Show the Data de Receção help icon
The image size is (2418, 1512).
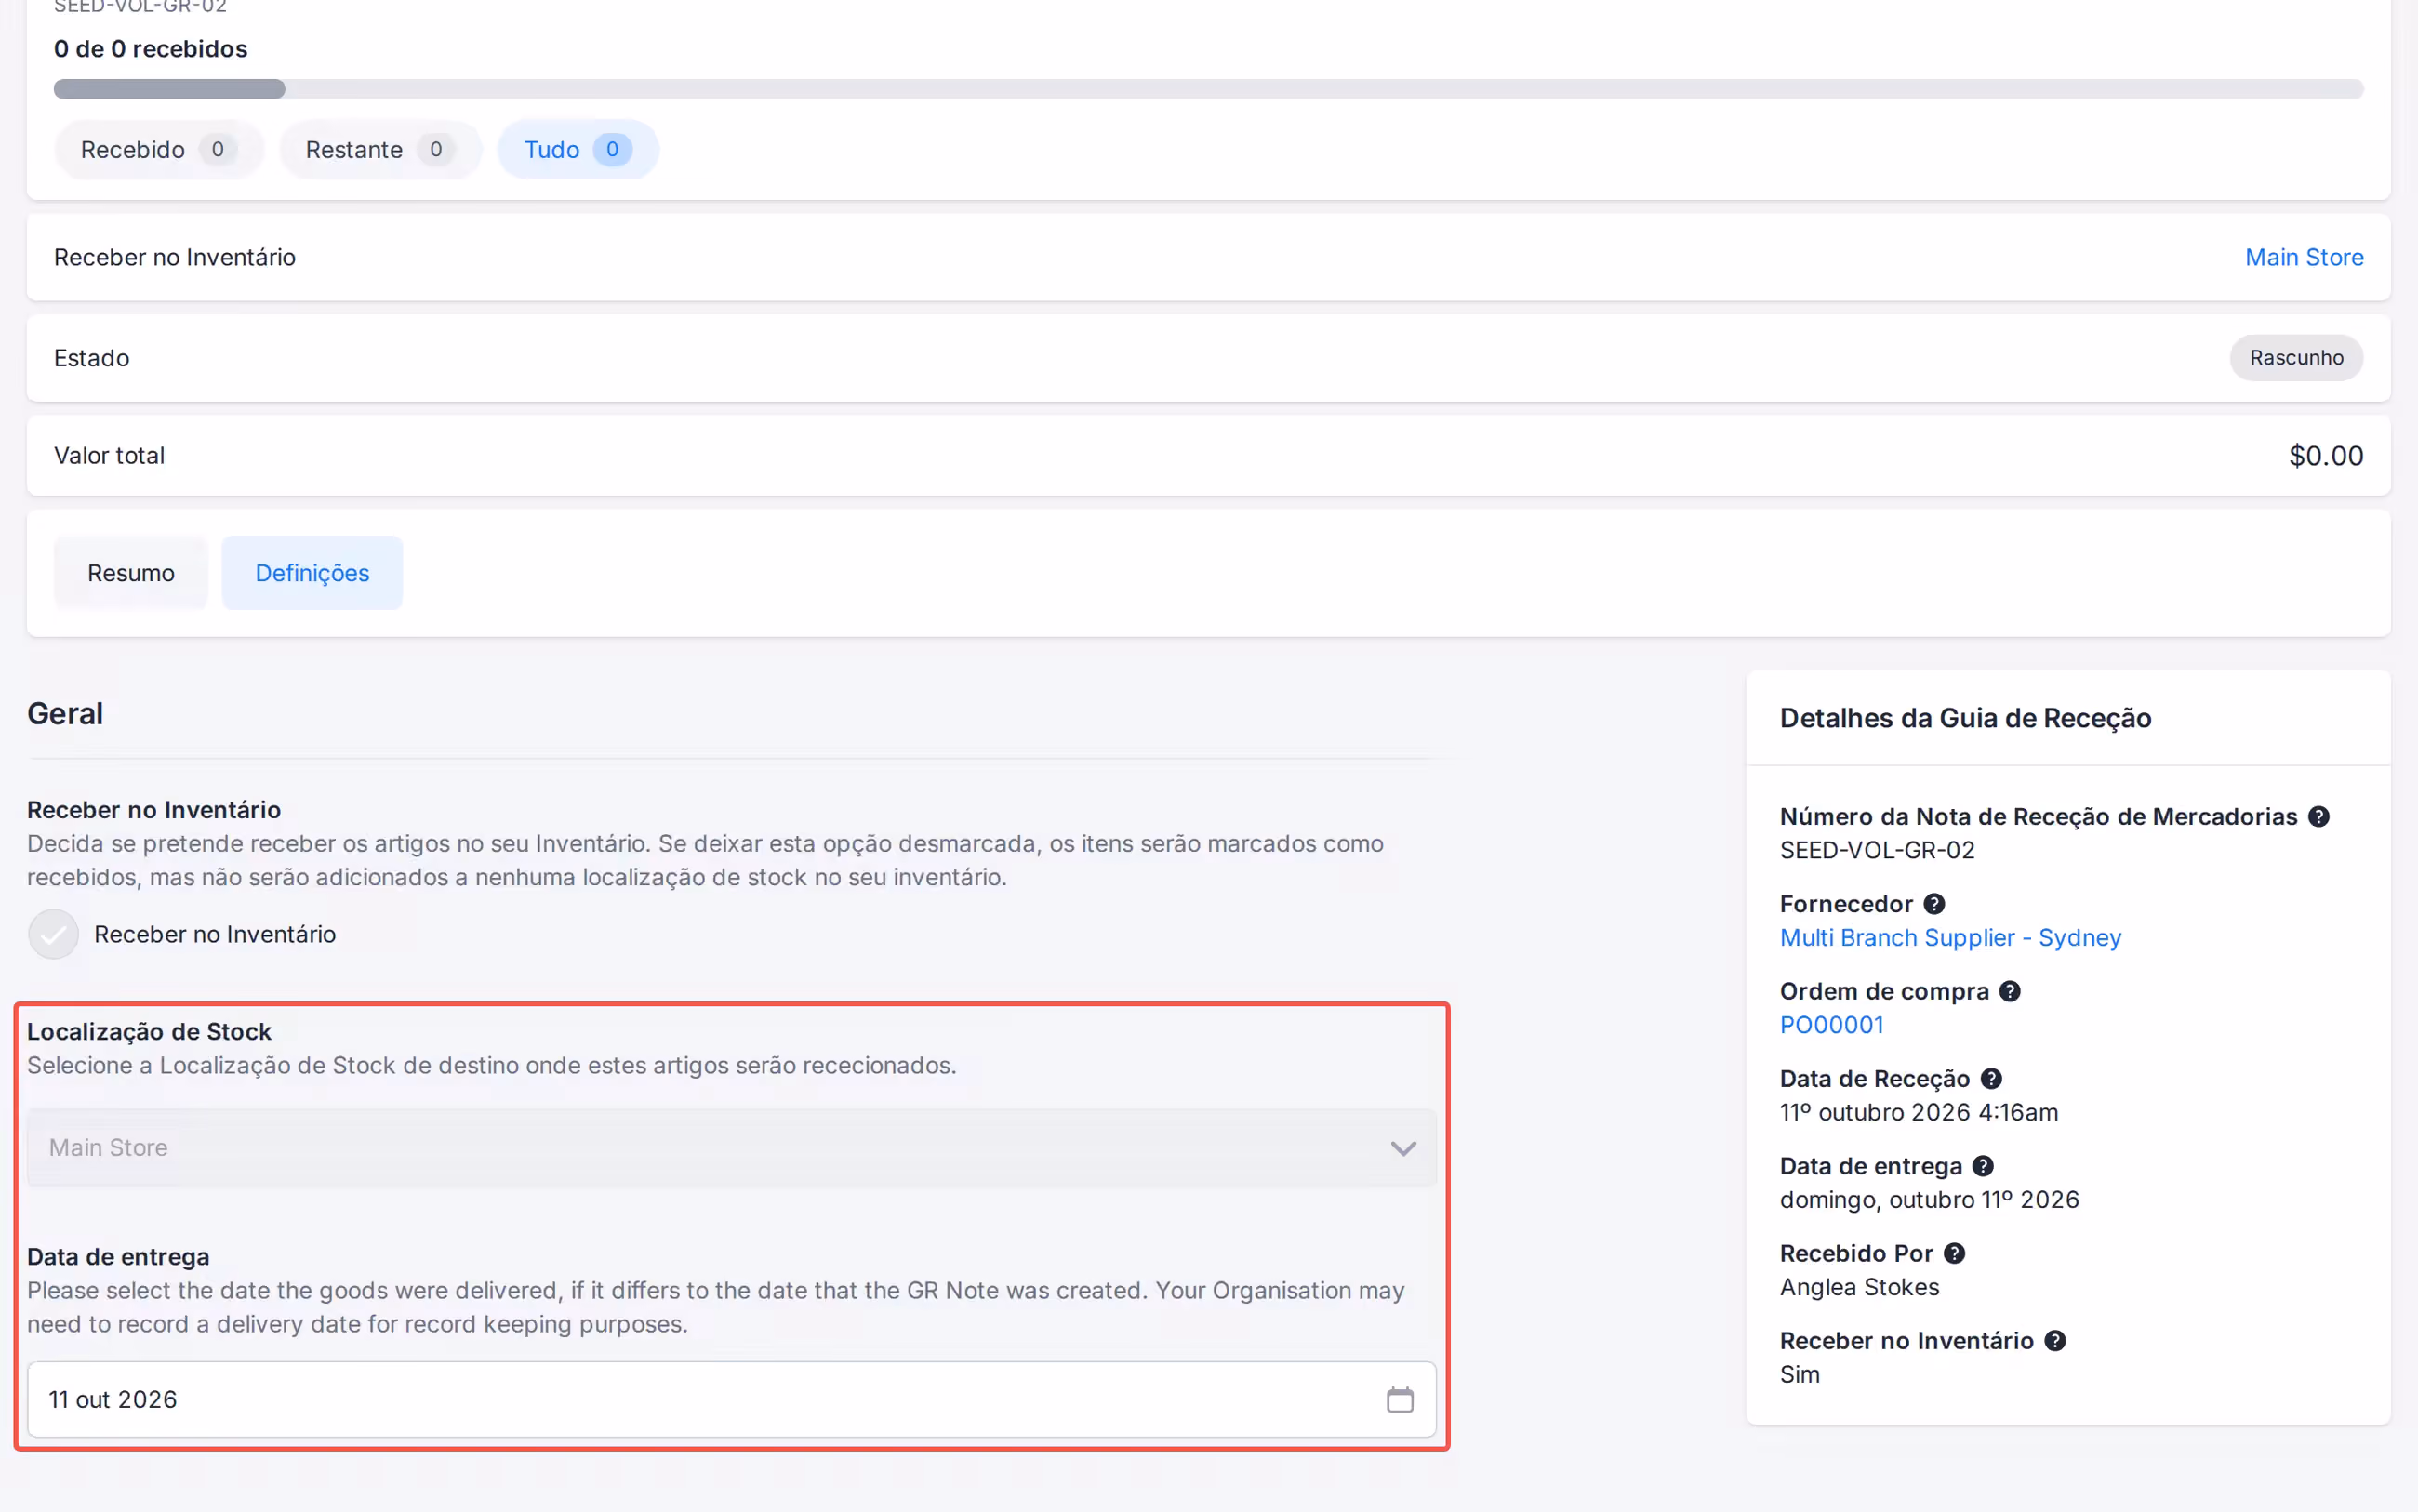click(1990, 1078)
